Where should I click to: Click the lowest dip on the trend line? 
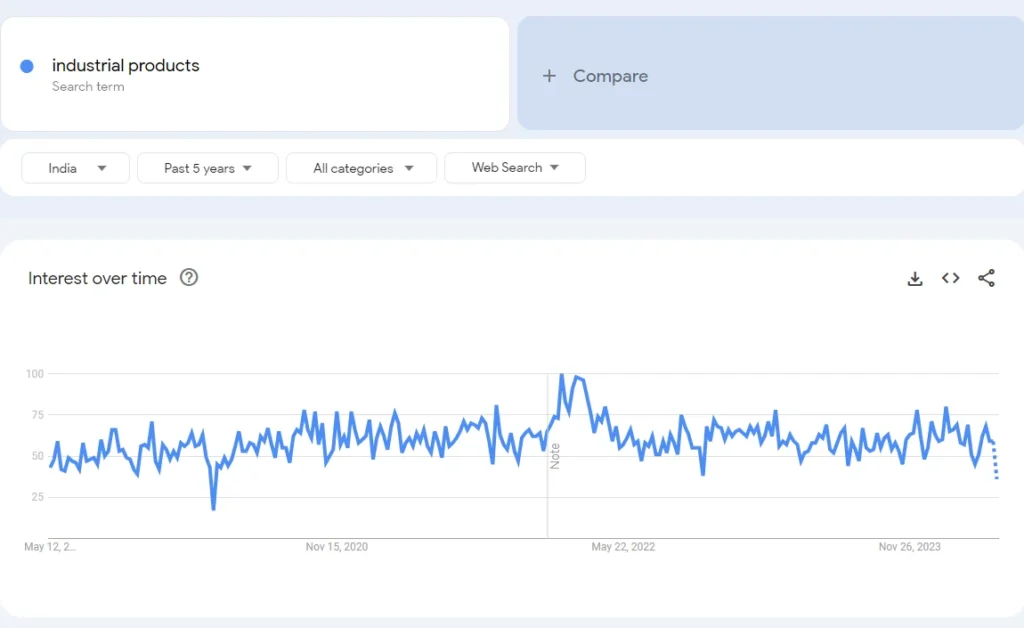pos(213,508)
